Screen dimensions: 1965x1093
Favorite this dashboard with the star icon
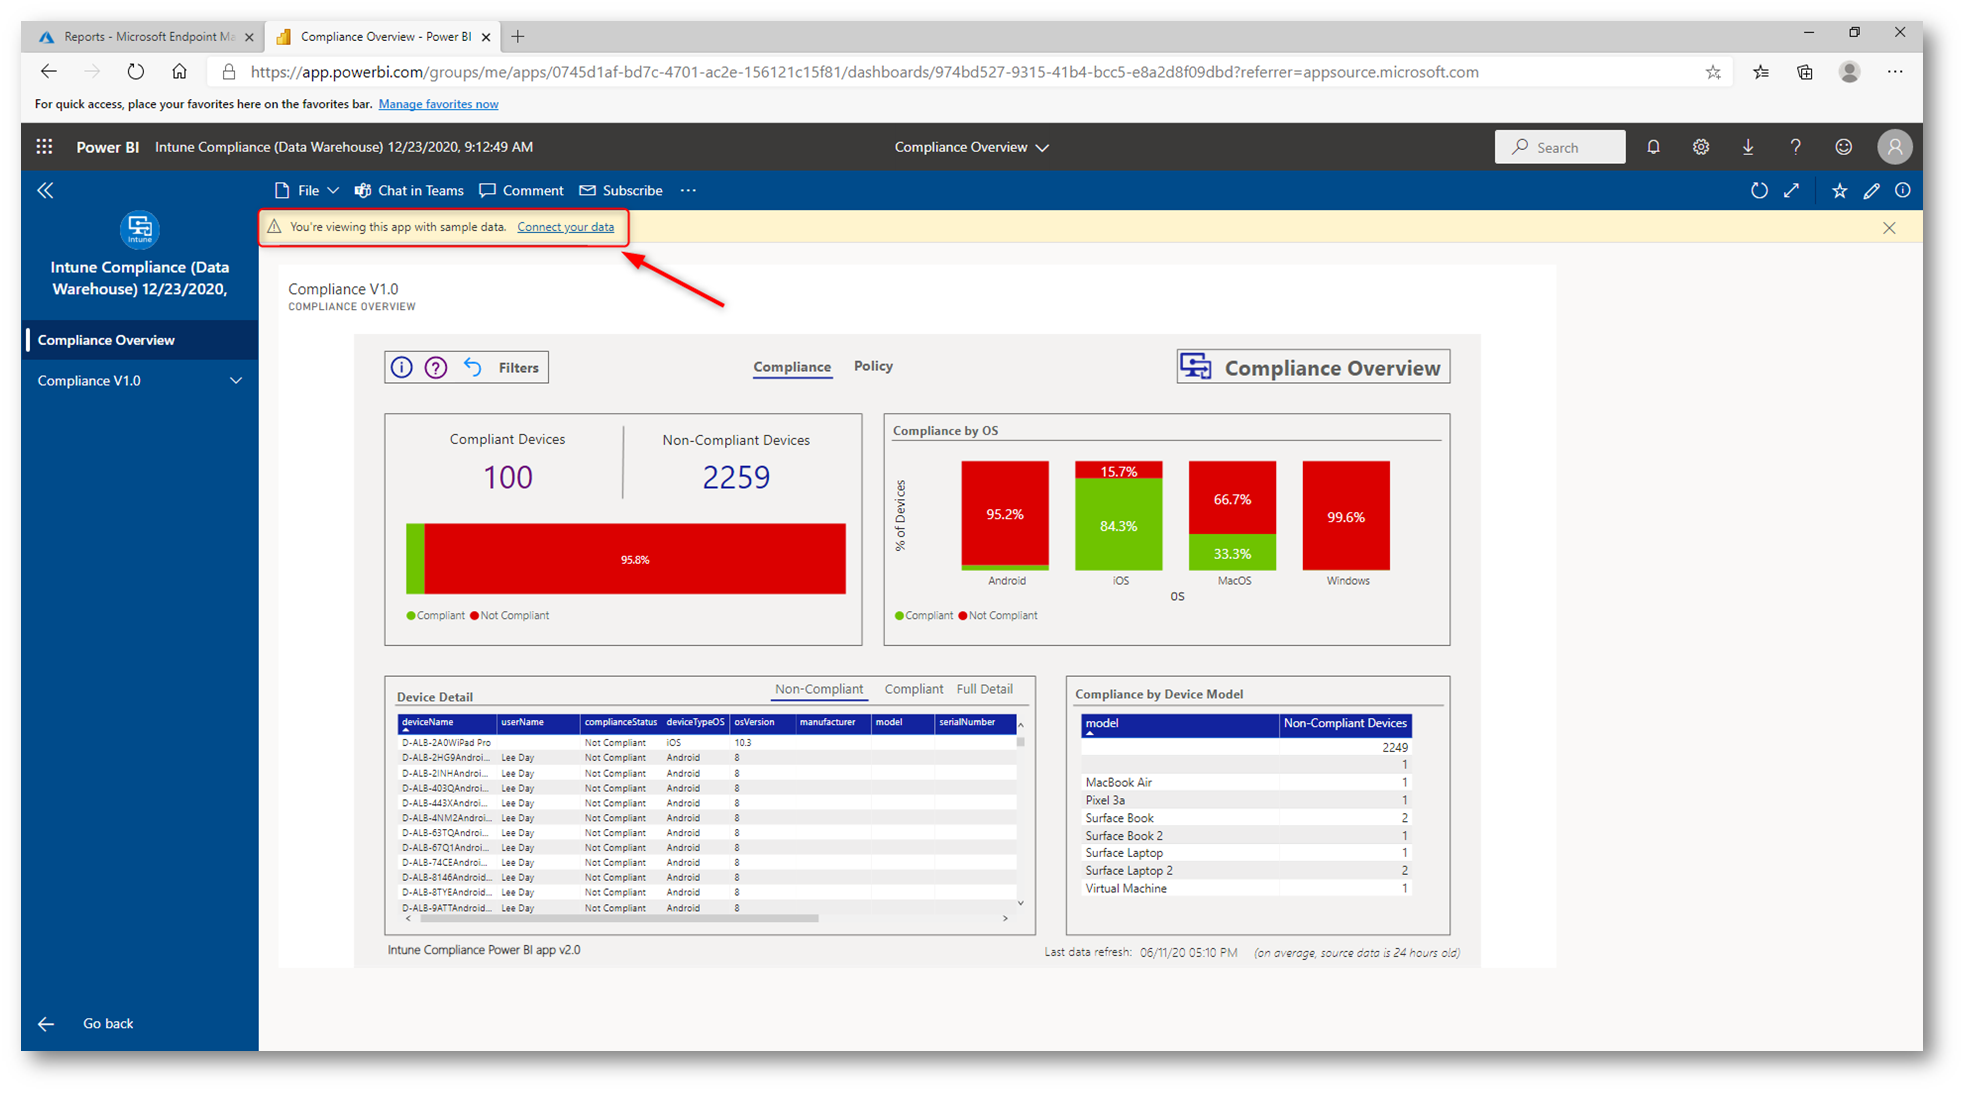point(1839,190)
